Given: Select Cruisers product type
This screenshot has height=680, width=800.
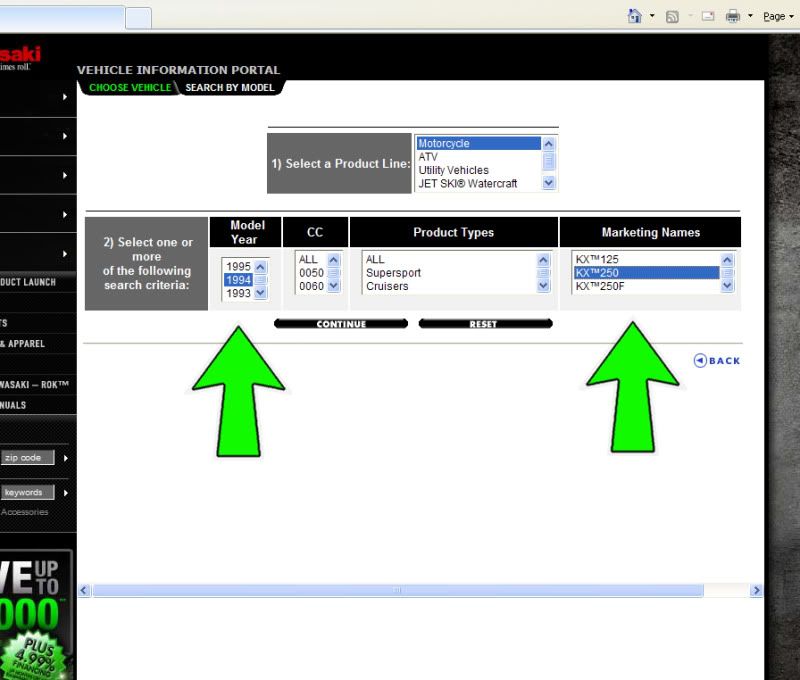Looking at the screenshot, I should pos(449,286).
